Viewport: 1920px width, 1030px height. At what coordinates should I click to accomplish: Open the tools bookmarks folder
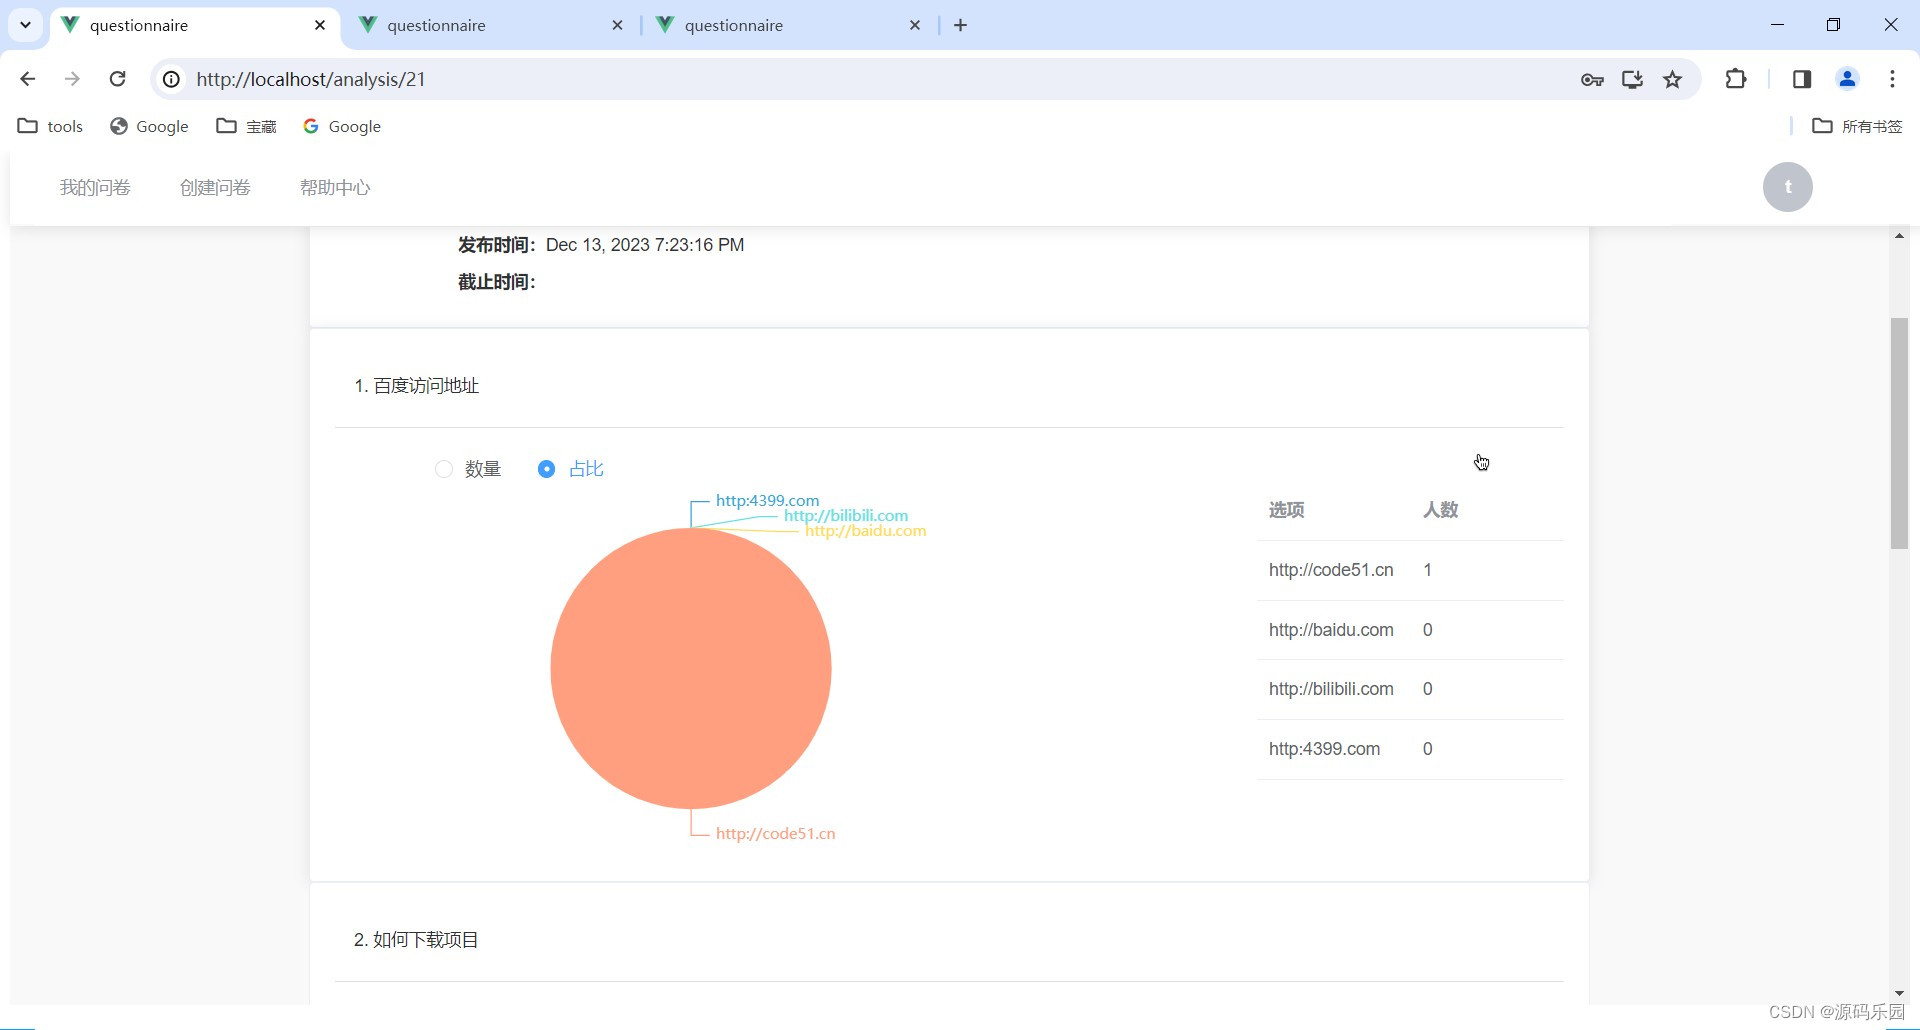coord(50,126)
